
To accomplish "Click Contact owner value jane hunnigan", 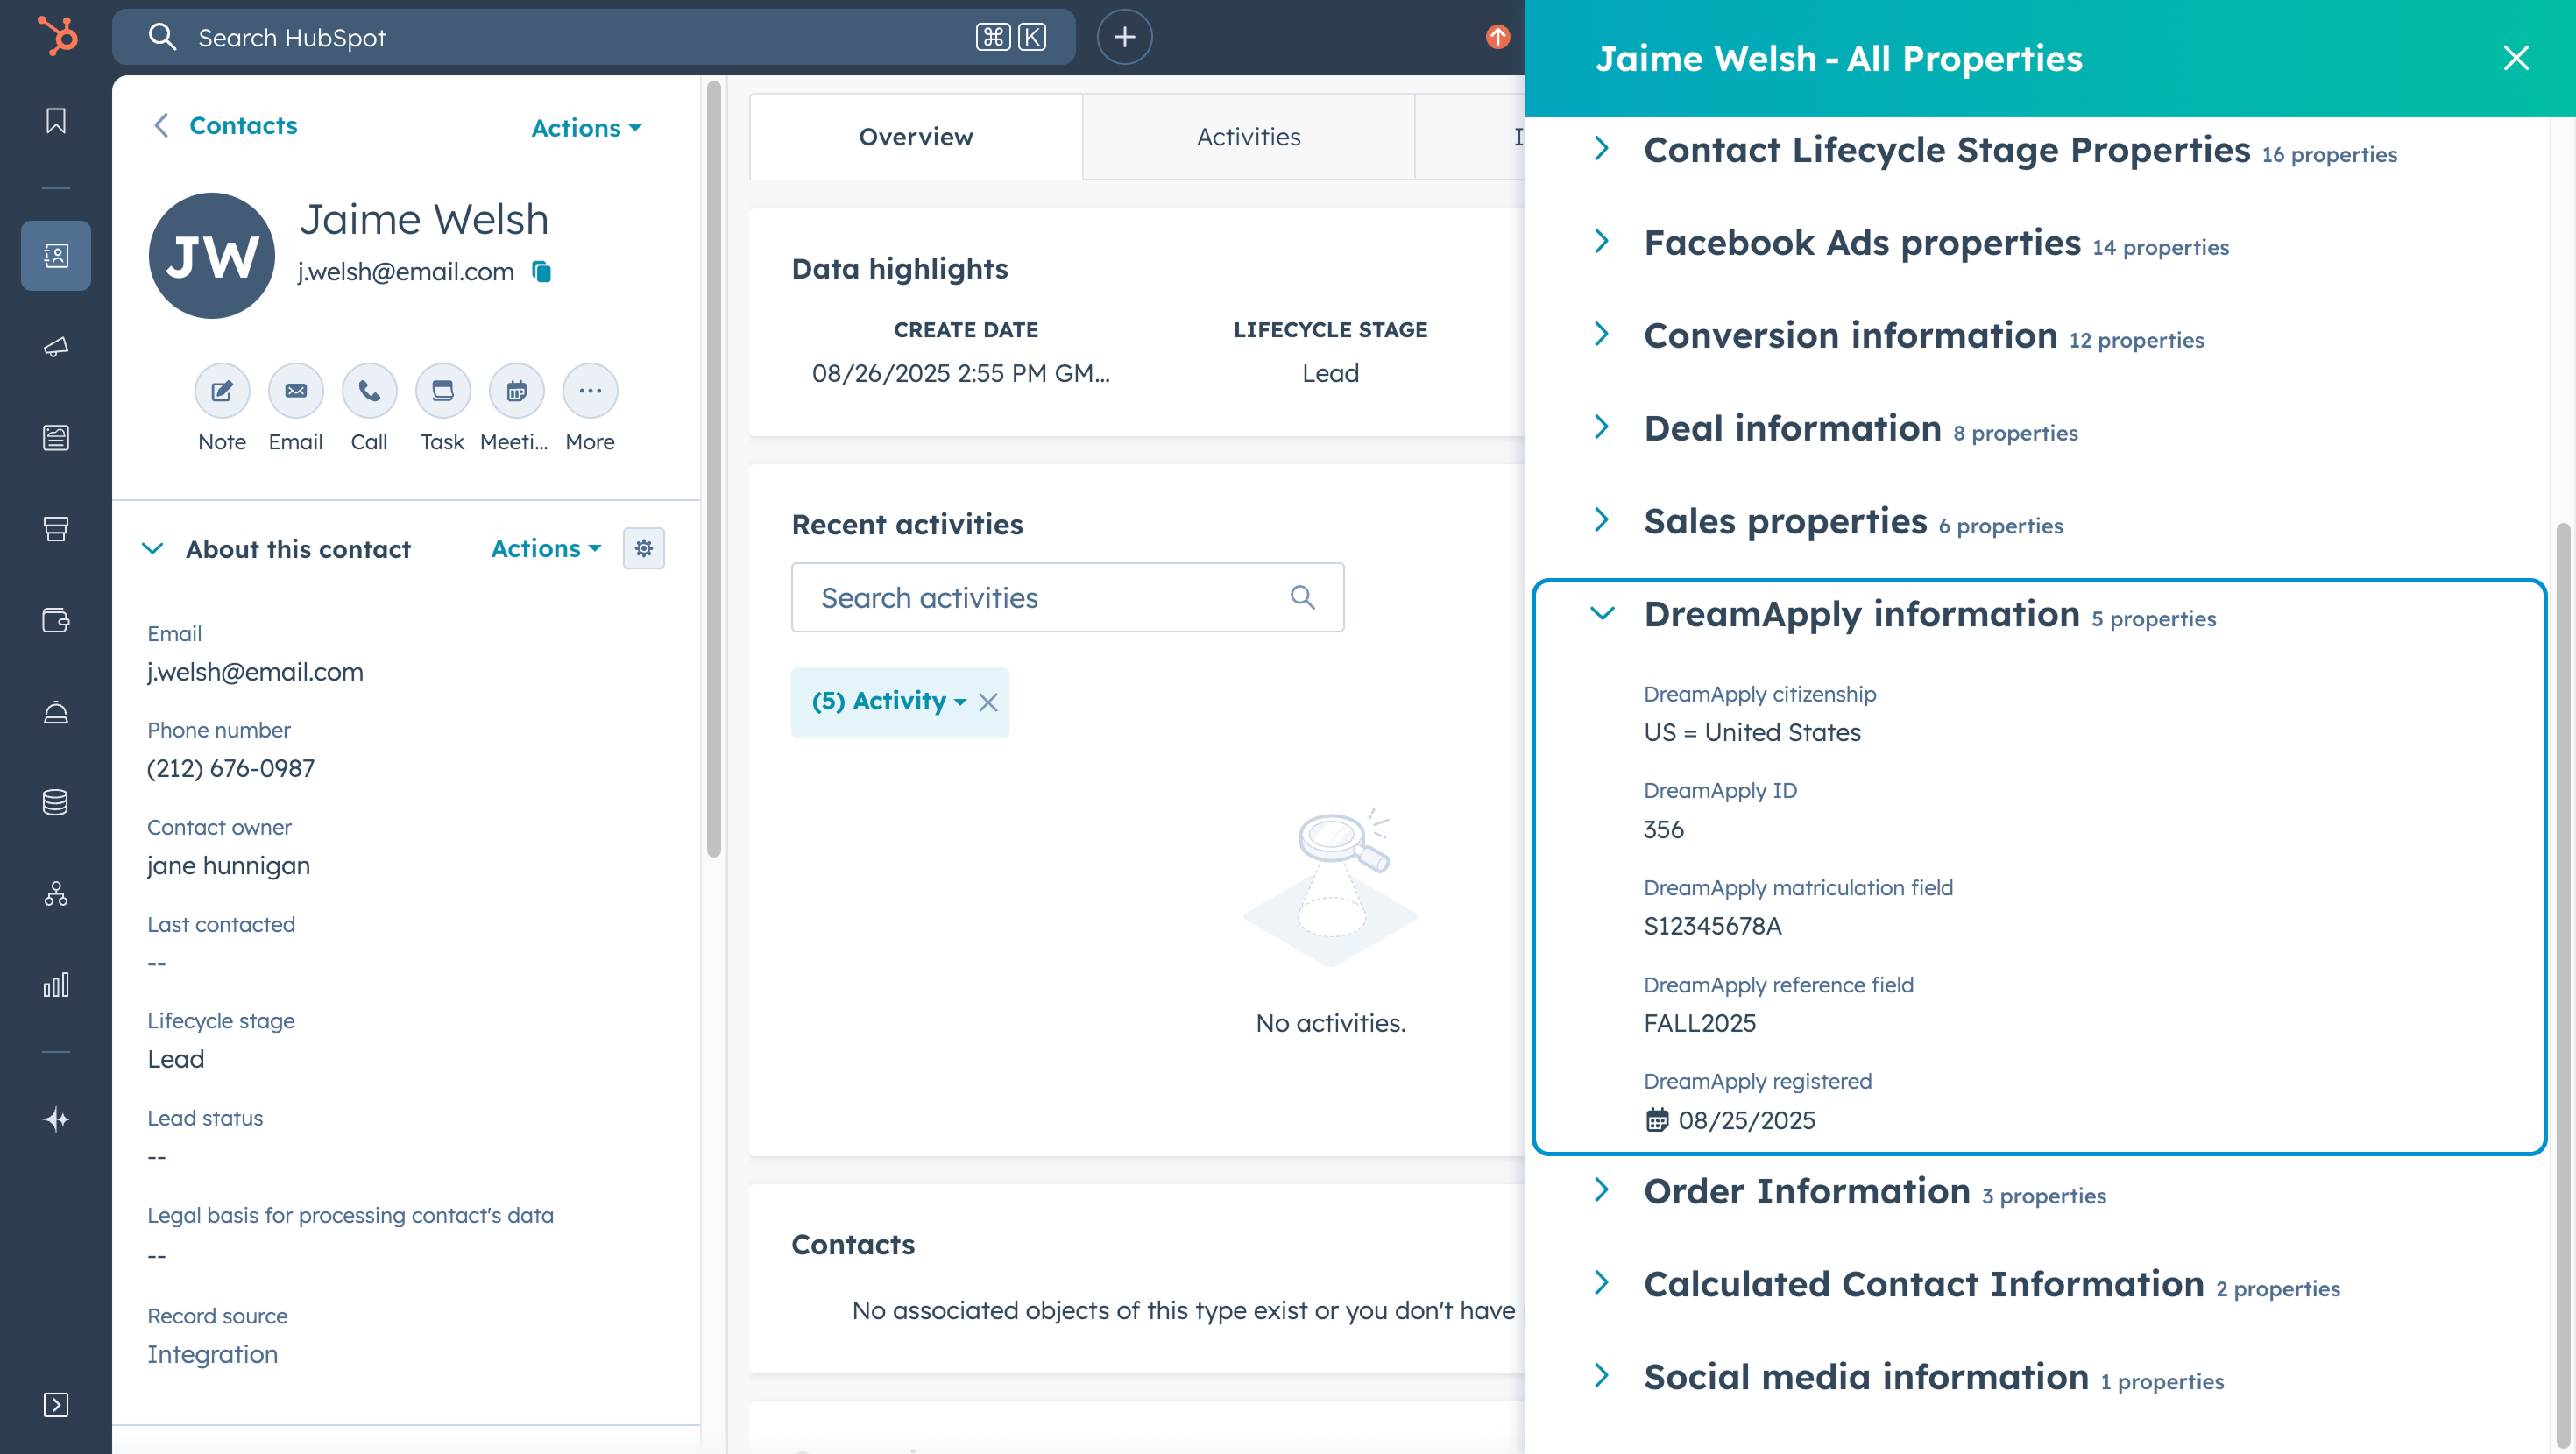I will 229,866.
